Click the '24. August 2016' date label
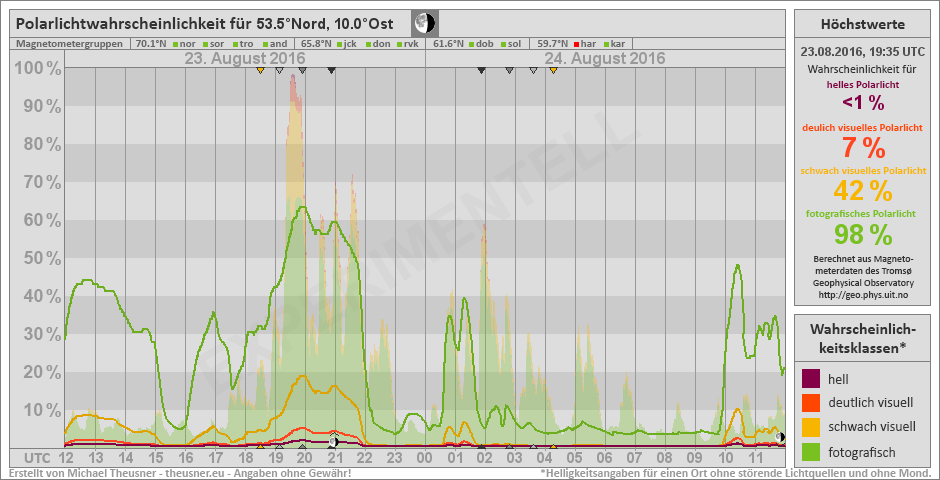The height and width of the screenshot is (480, 940). 606,59
